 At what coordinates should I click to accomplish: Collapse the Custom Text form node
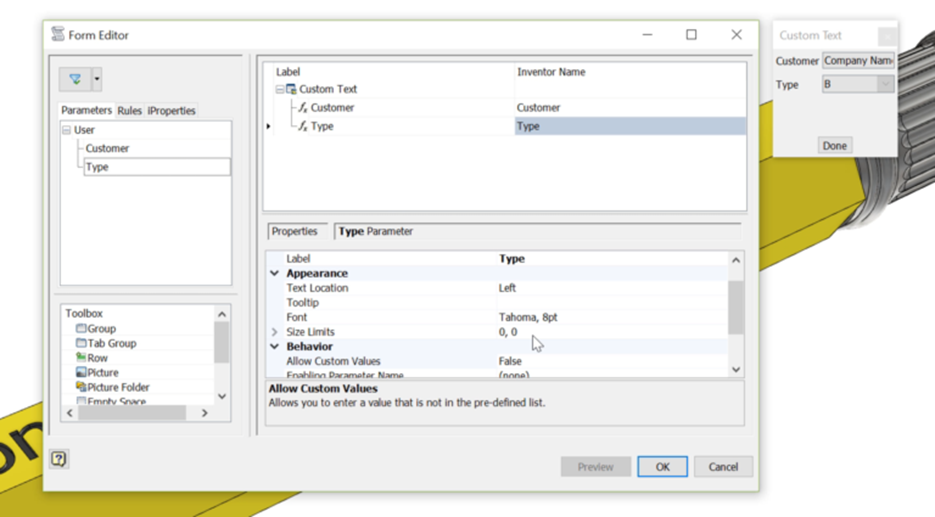click(x=280, y=89)
